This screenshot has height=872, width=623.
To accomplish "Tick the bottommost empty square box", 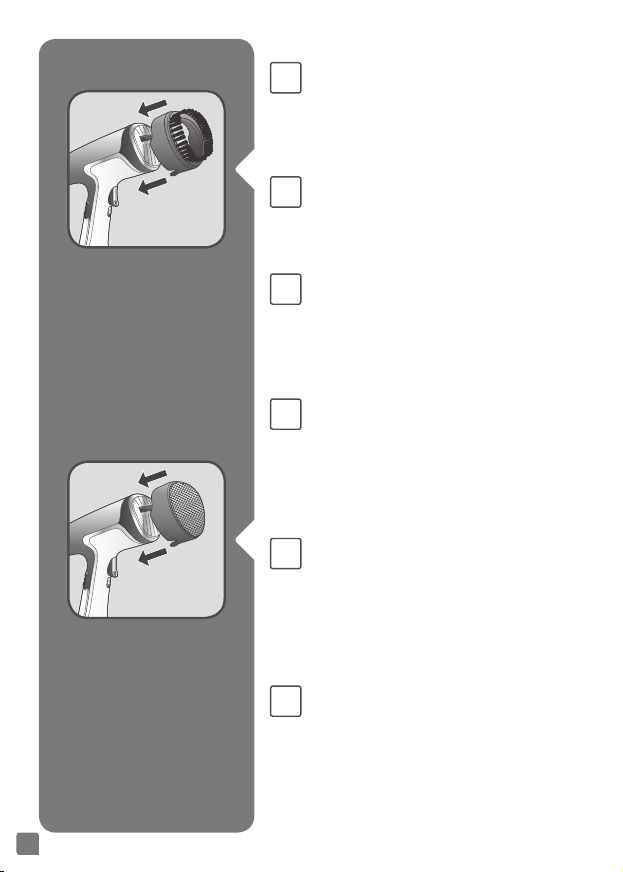I will tap(285, 701).
